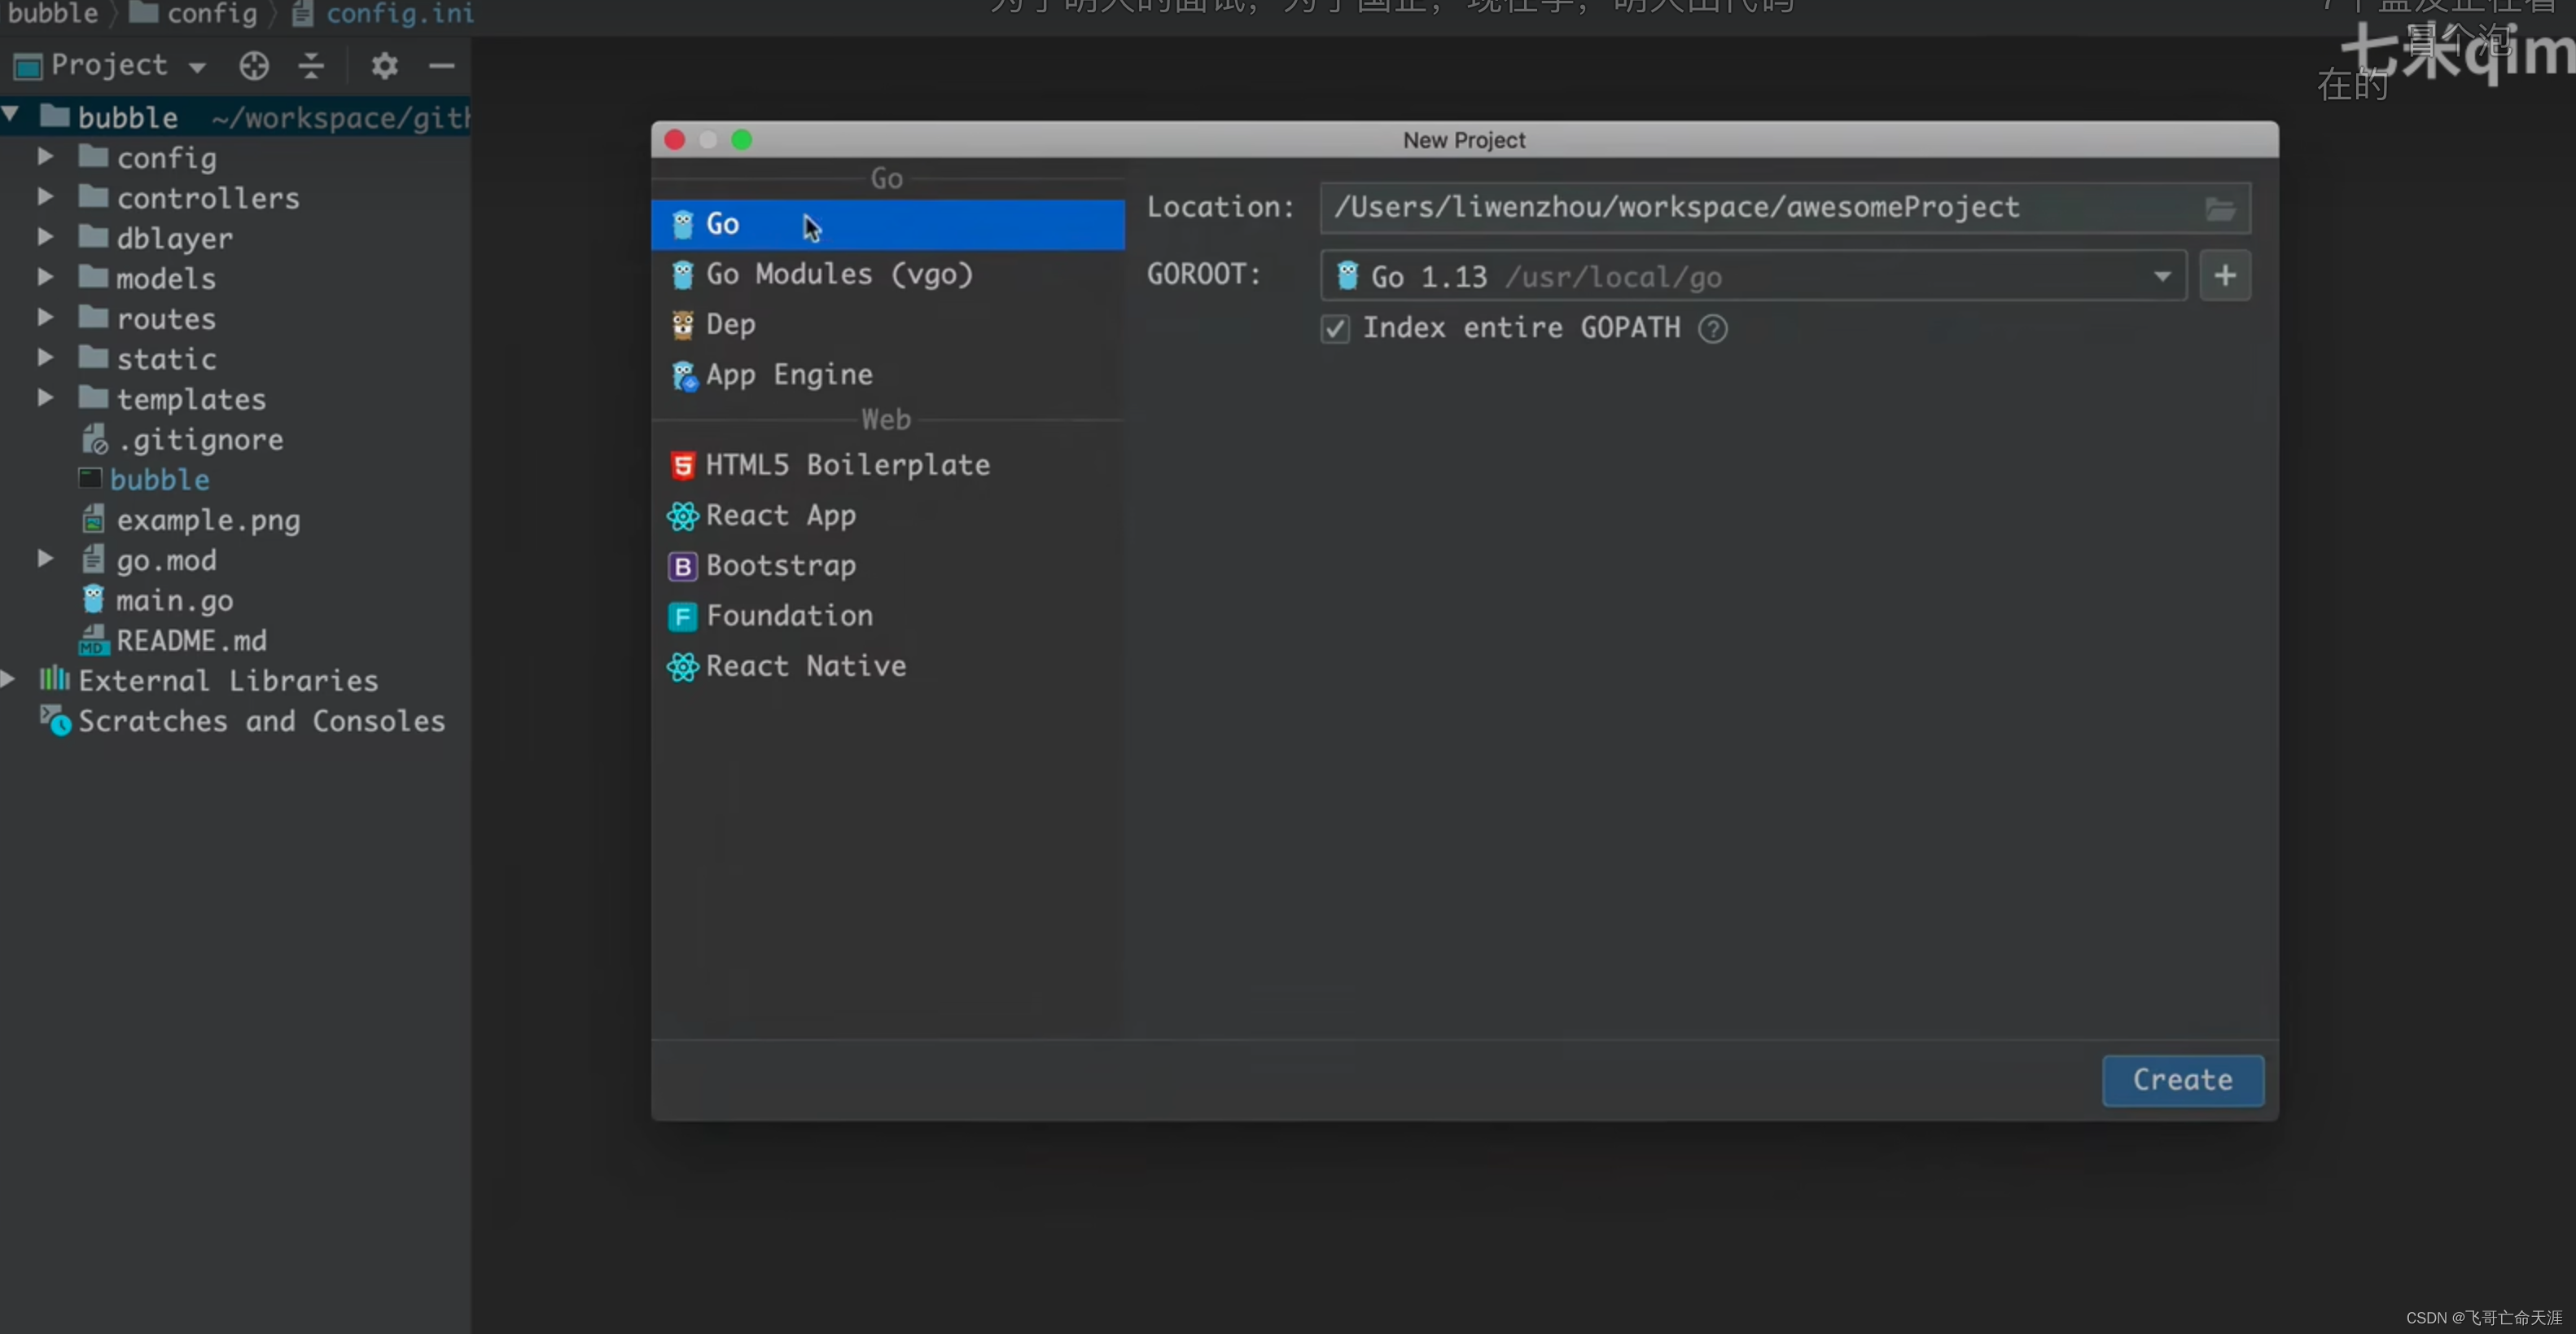This screenshot has width=2576, height=1334.
Task: Select Scratches and Consoles
Action: (261, 721)
